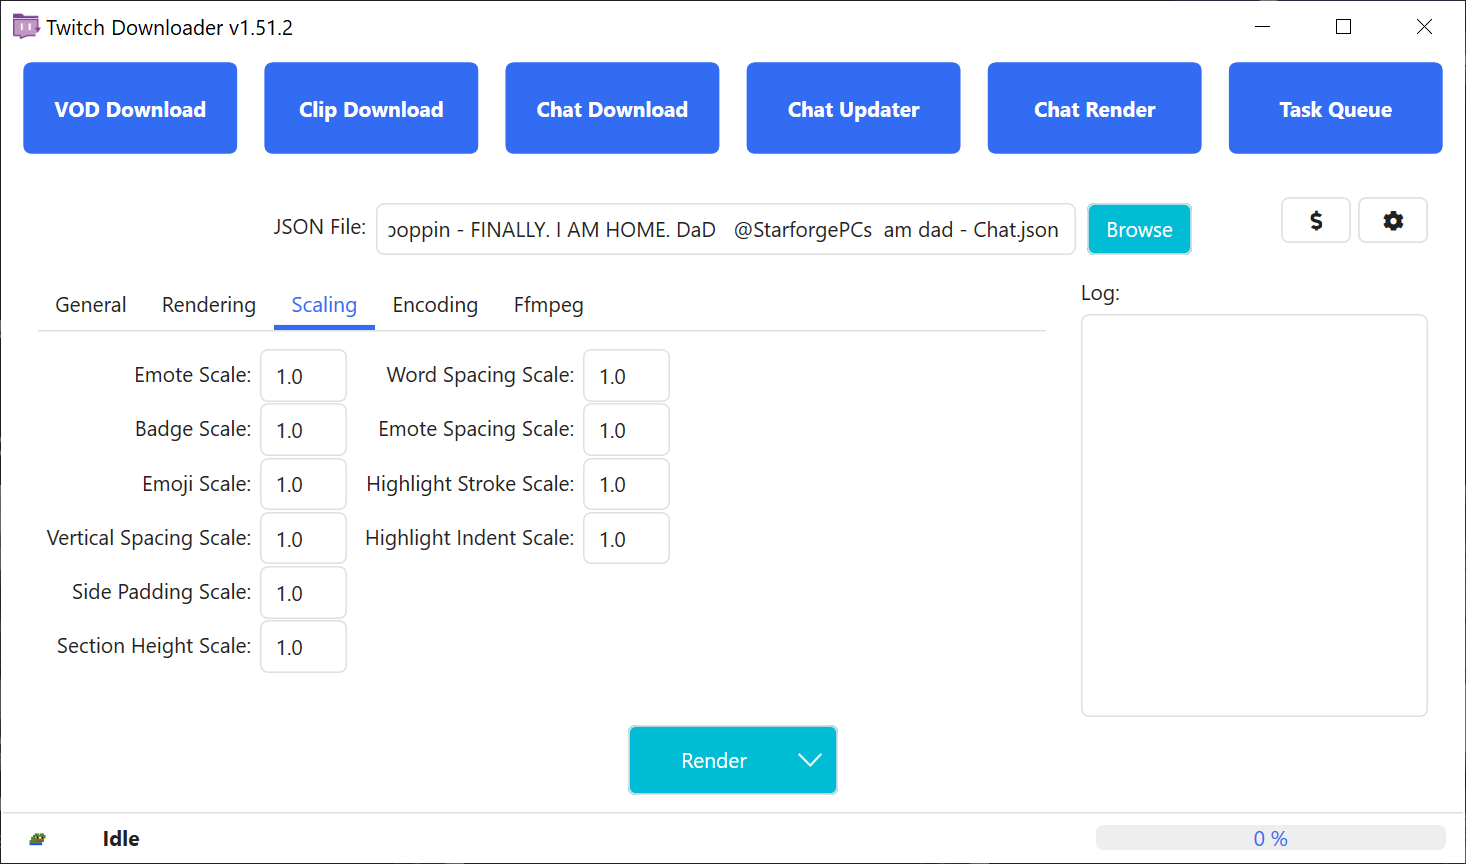
Task: Click the Idle status text
Action: (x=121, y=839)
